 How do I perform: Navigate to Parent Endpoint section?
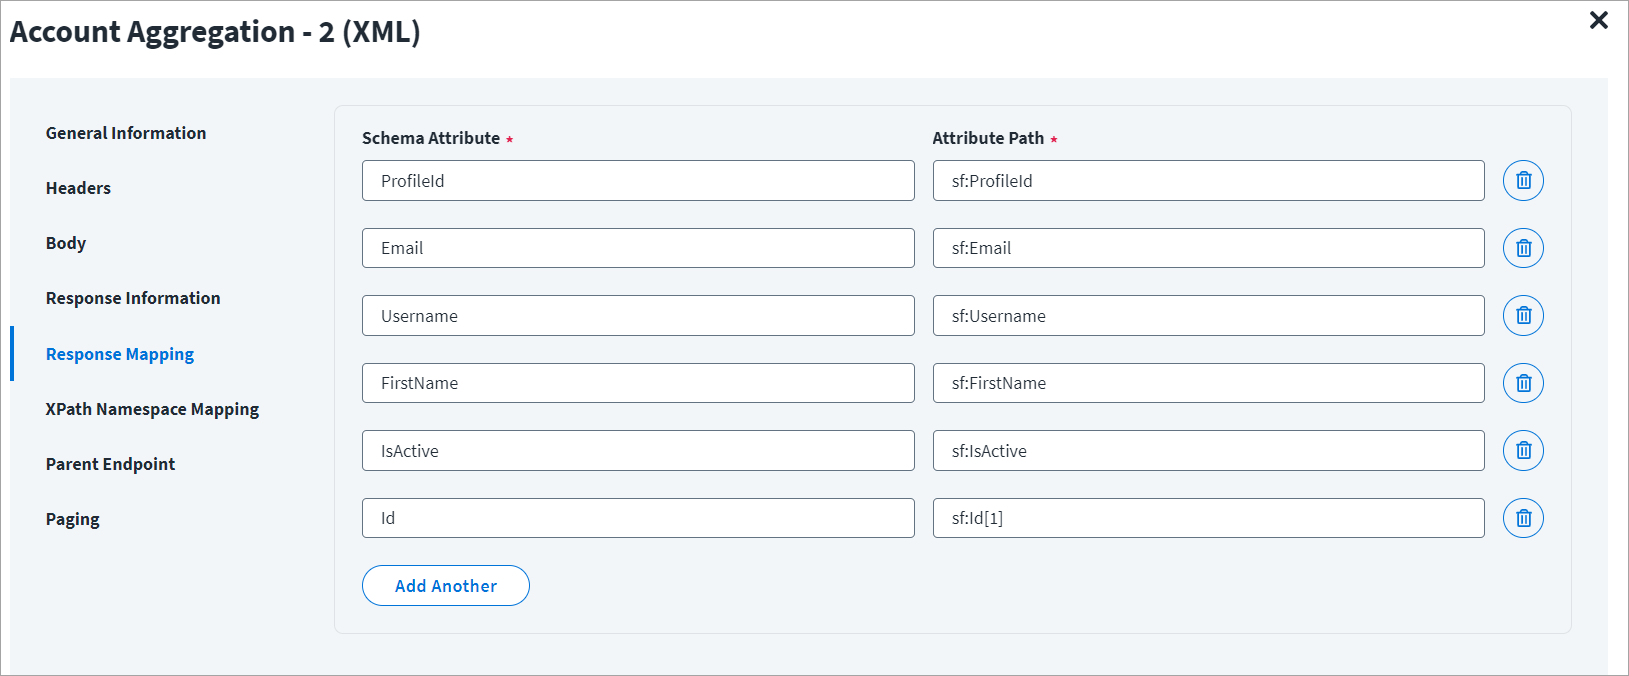(x=110, y=464)
